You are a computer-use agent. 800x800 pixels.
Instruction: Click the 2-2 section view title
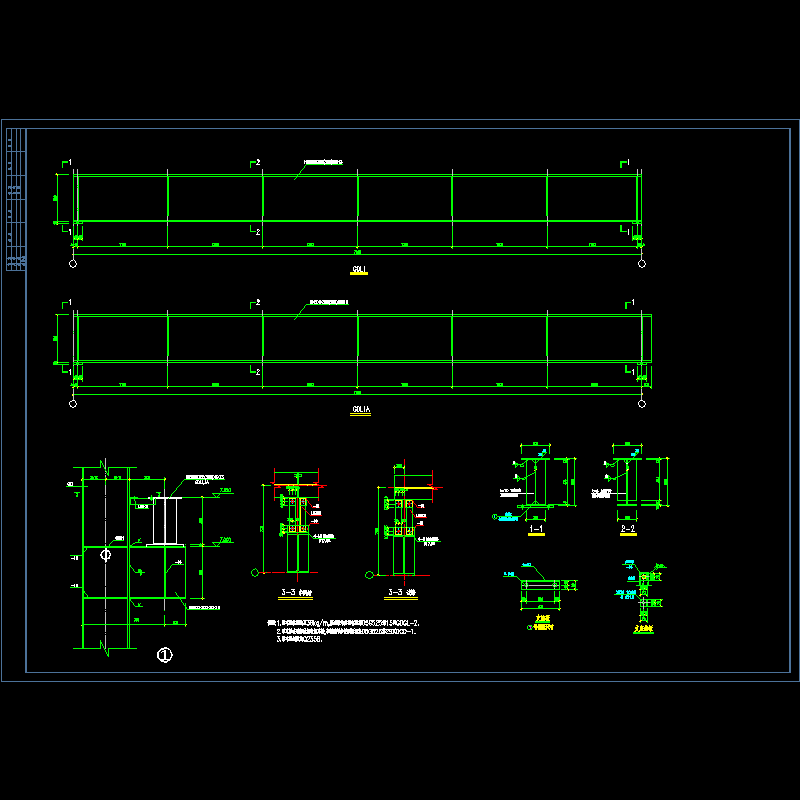[628, 528]
